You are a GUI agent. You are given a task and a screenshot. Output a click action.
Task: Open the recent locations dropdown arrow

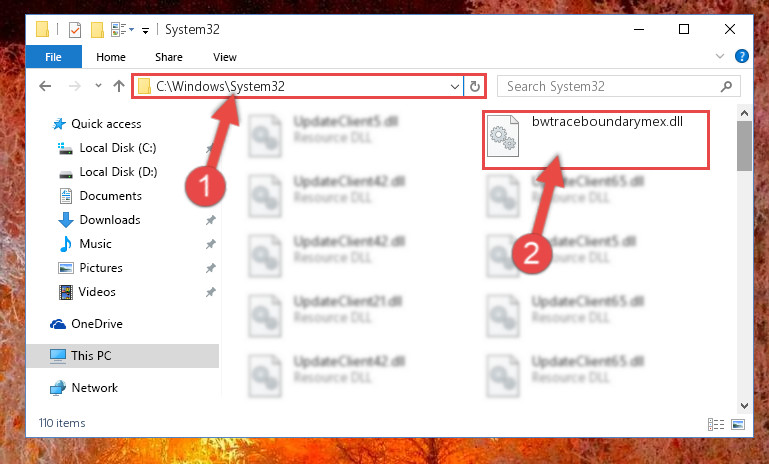click(98, 86)
